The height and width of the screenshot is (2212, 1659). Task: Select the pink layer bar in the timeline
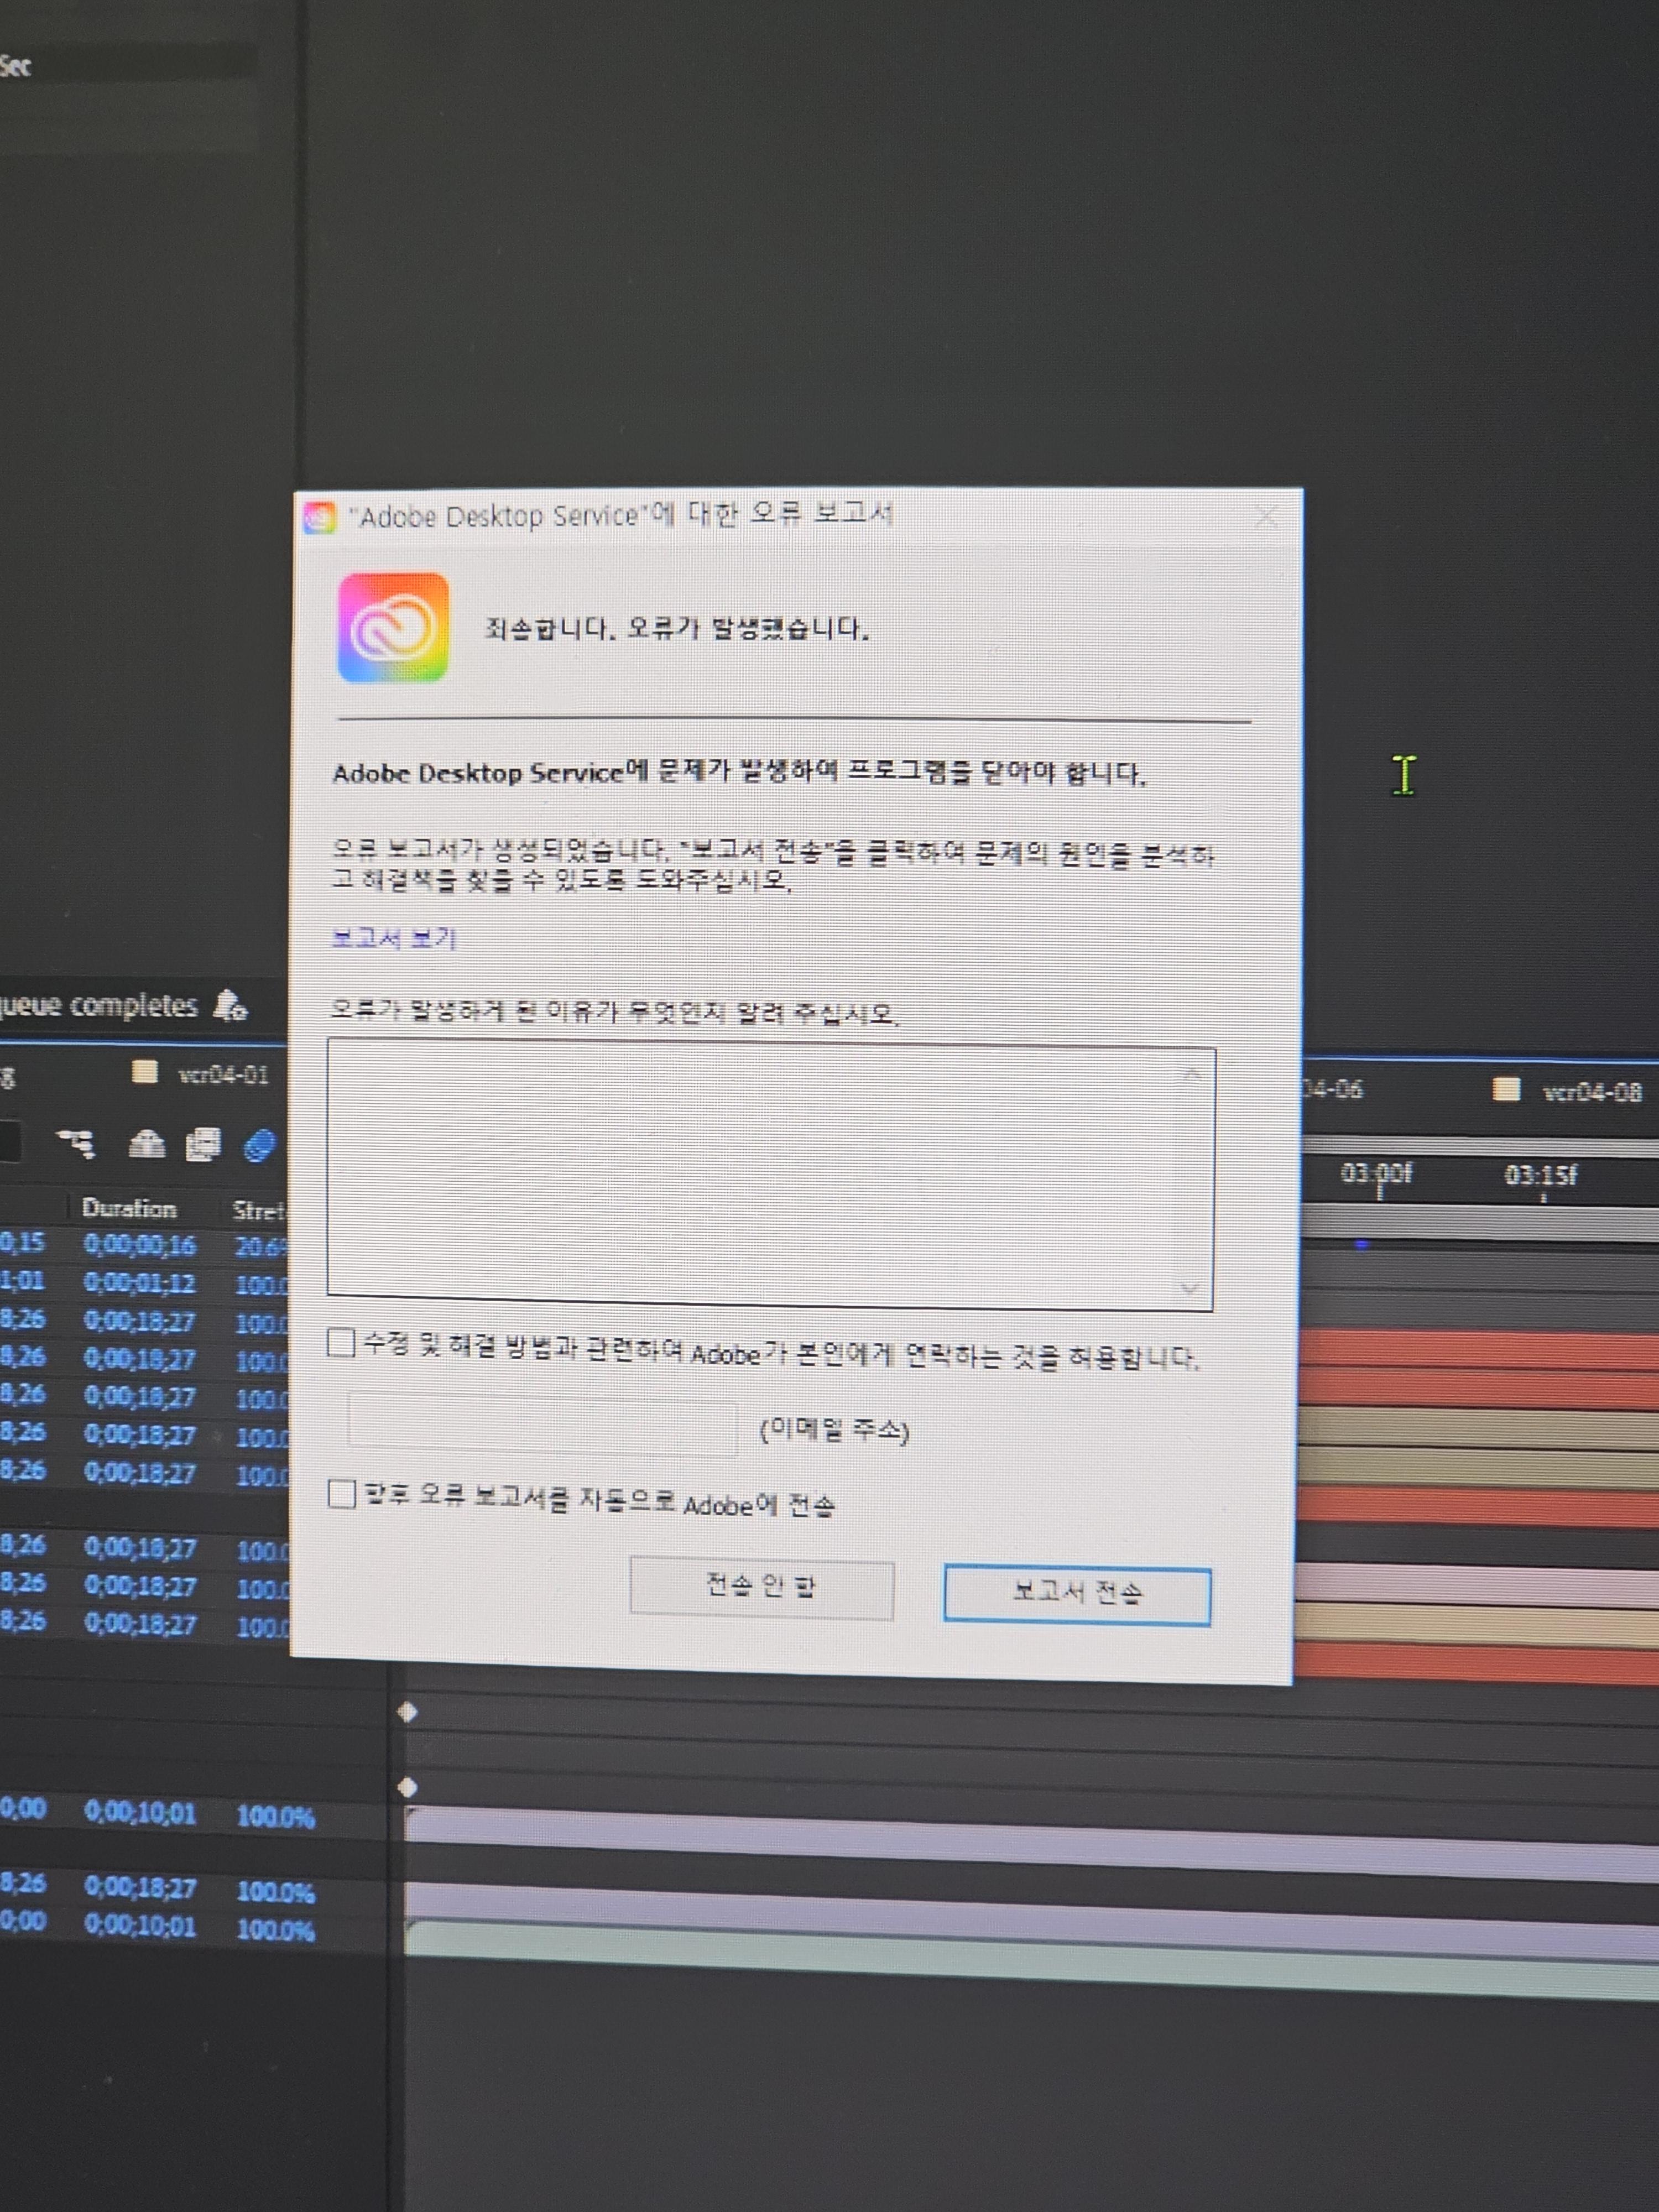[1476, 1584]
